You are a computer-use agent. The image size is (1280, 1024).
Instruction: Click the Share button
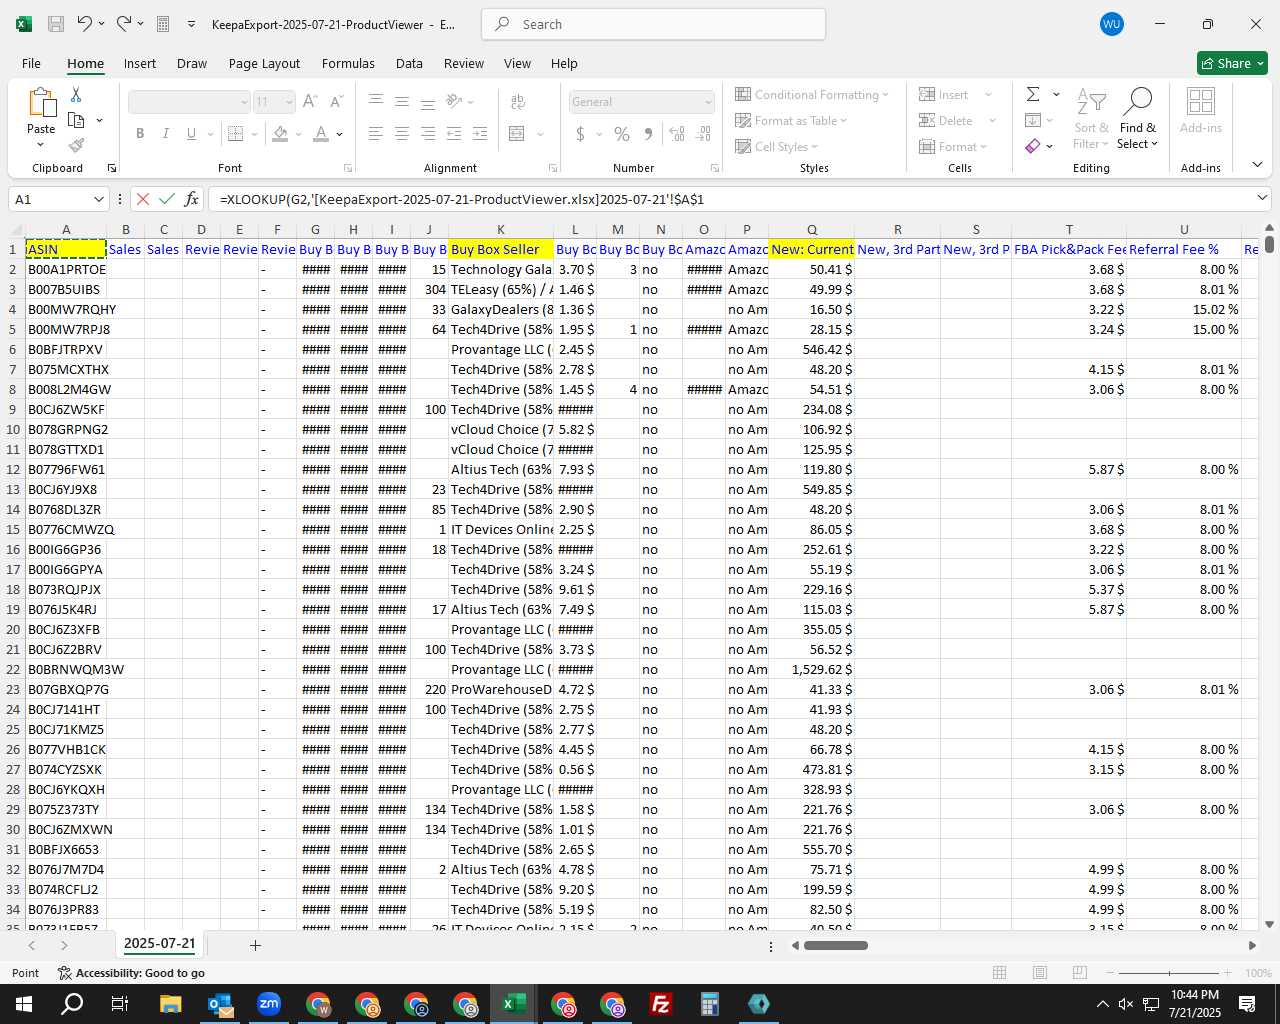[x=1232, y=63]
